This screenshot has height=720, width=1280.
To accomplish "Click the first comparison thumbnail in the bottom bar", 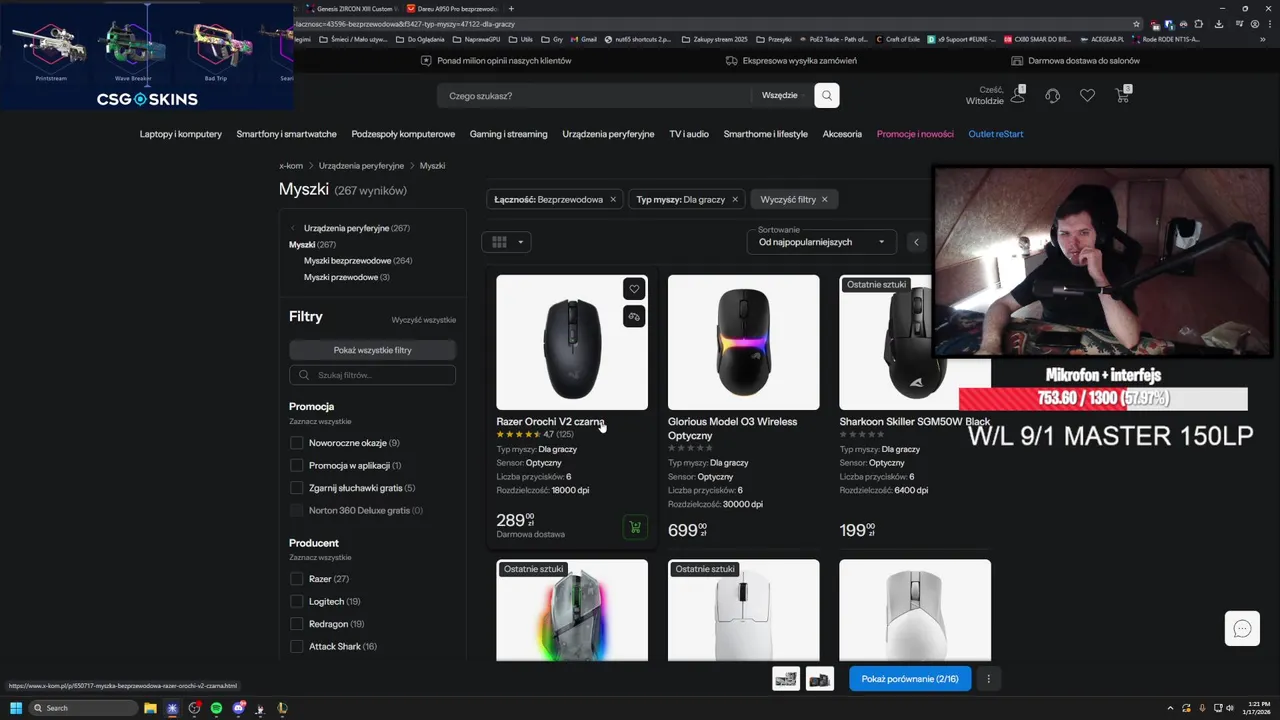I will pos(786,679).
